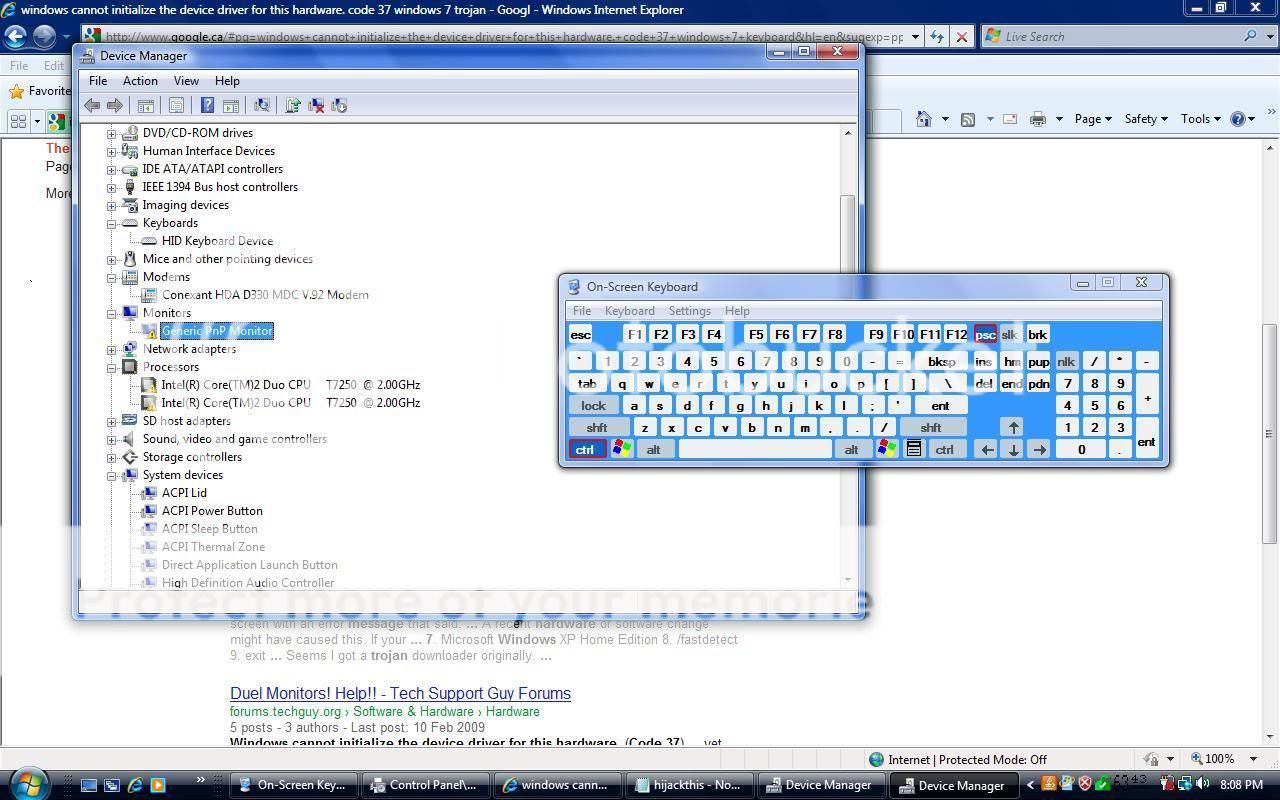1280x800 pixels.
Task: Toggle the lock (Caps Lock) key
Action: (x=593, y=406)
